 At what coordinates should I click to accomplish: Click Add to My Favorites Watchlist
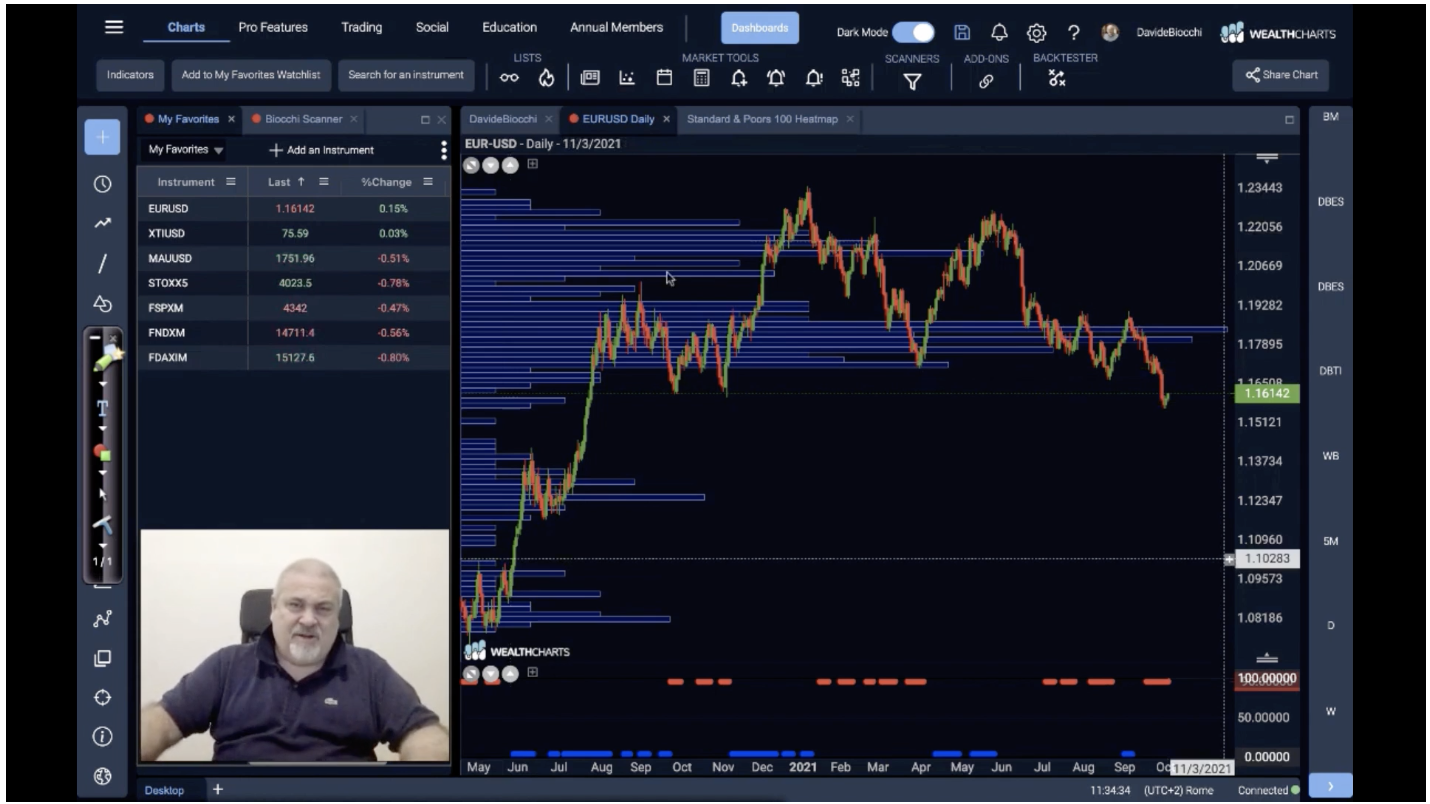coord(251,75)
